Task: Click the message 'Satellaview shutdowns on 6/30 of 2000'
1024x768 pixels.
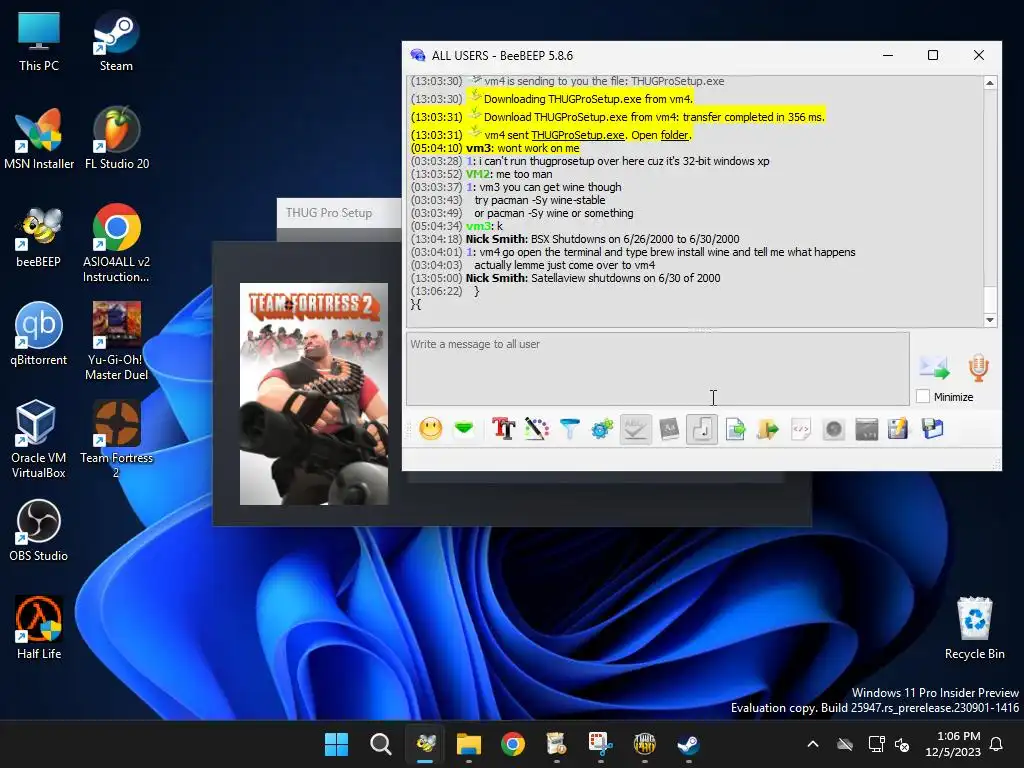Action: 626,278
